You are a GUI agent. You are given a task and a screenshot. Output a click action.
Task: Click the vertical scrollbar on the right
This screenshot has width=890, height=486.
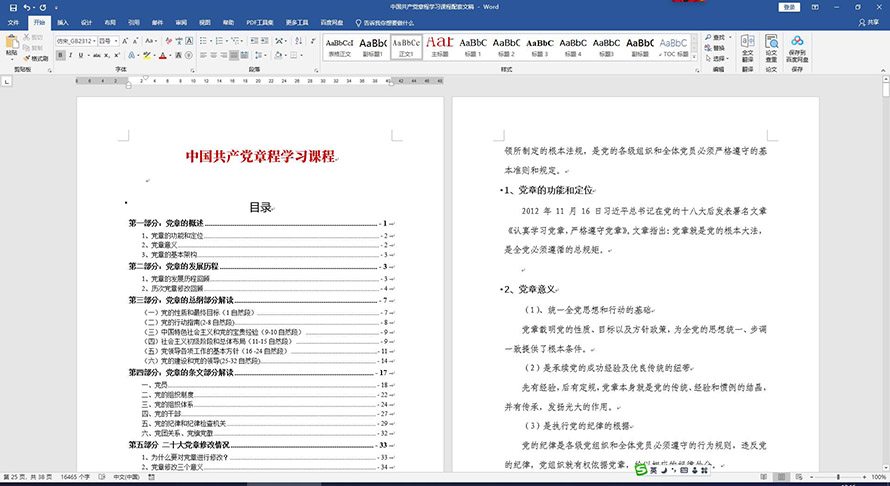pyautogui.click(x=885, y=89)
